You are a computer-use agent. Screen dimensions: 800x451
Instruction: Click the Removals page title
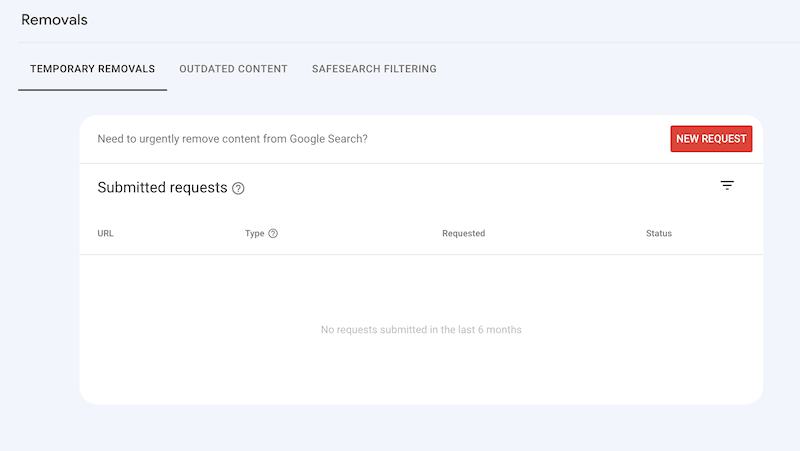(x=54, y=20)
